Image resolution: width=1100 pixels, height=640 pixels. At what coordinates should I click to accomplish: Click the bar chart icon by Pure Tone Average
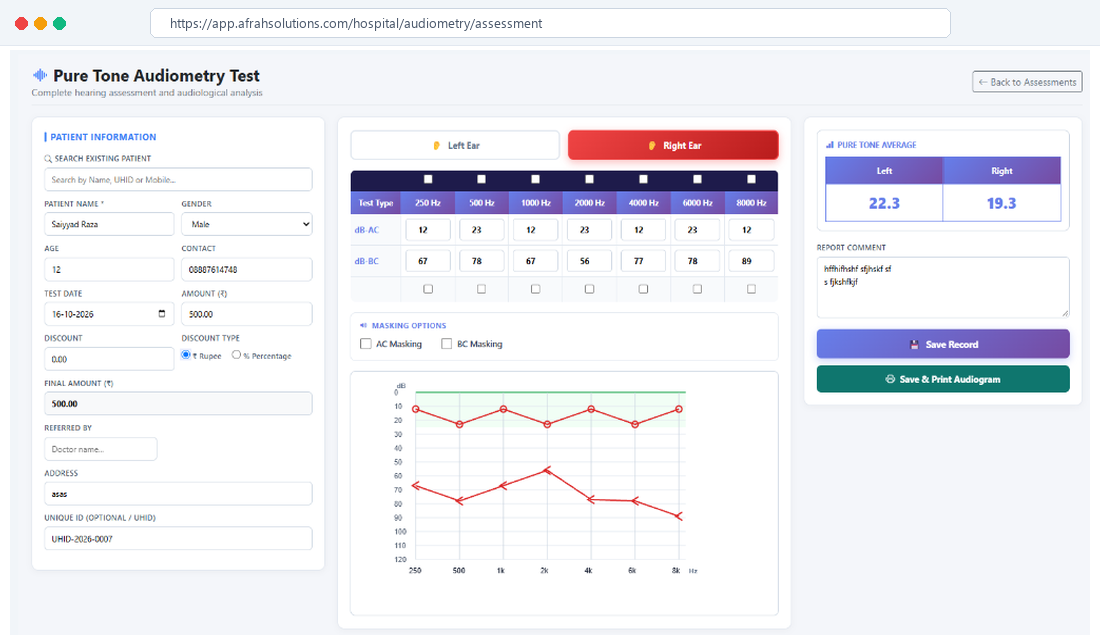tap(830, 145)
